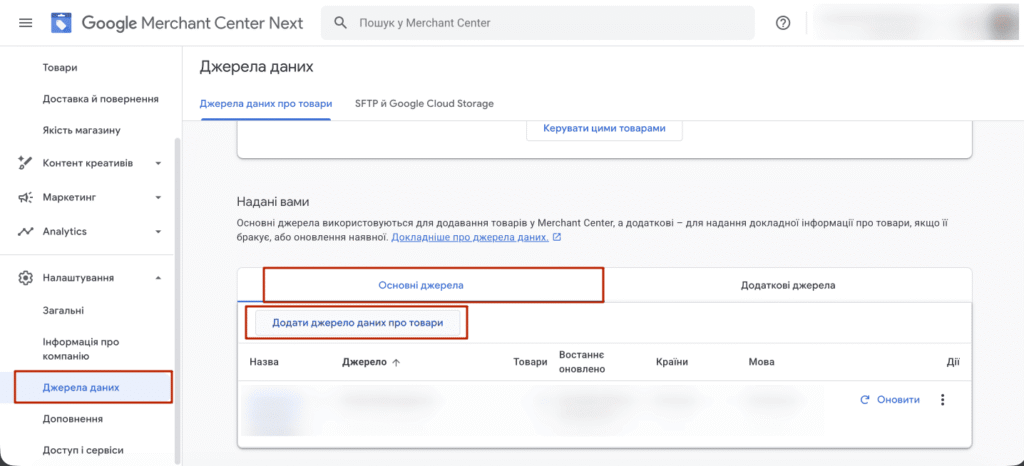
Task: Expand the Analytics section arrow
Action: [x=158, y=232]
